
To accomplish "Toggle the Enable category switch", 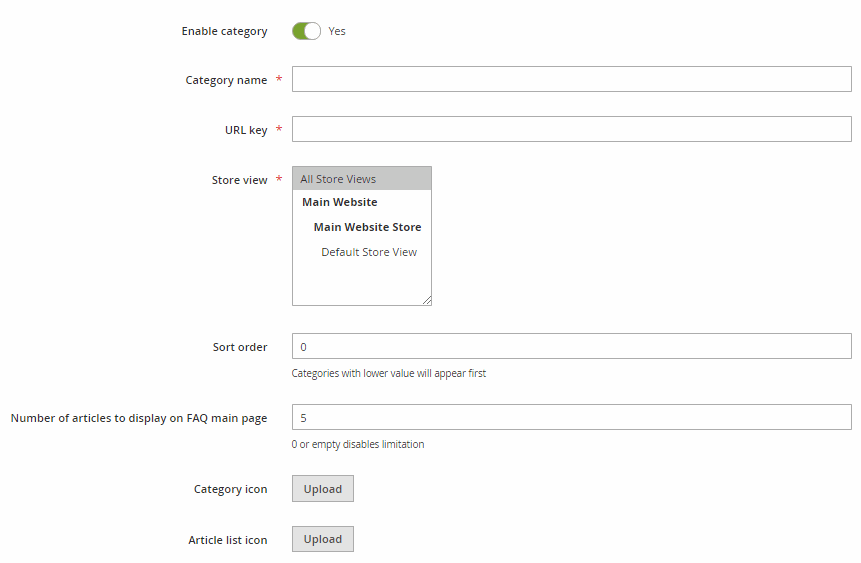I will [306, 31].
